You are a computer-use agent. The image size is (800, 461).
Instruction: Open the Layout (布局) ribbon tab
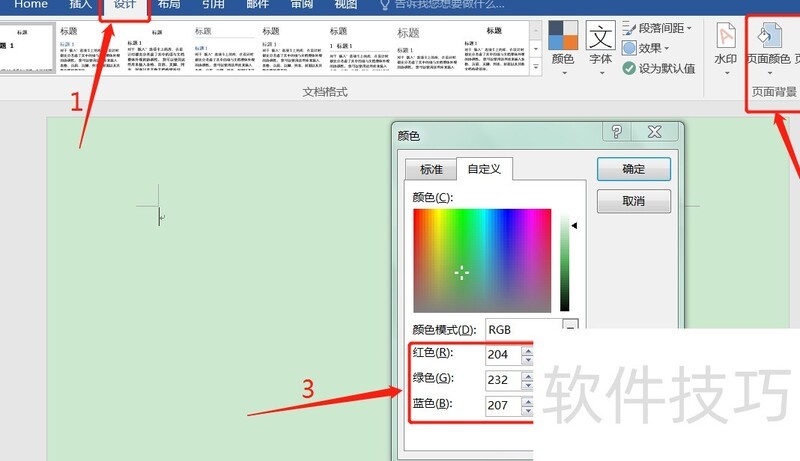coord(169,5)
